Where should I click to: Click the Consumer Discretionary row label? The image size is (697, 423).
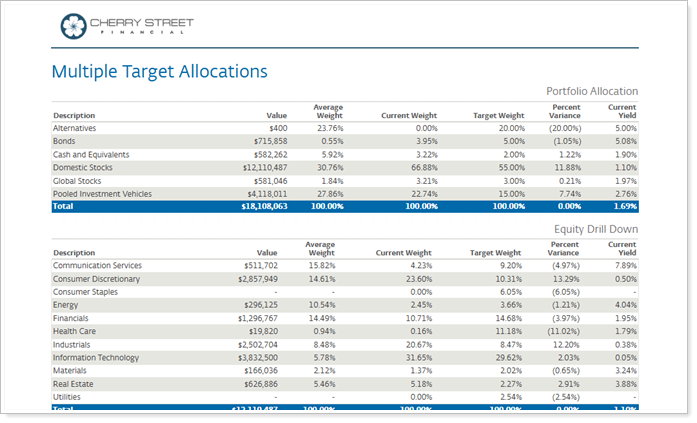point(97,279)
